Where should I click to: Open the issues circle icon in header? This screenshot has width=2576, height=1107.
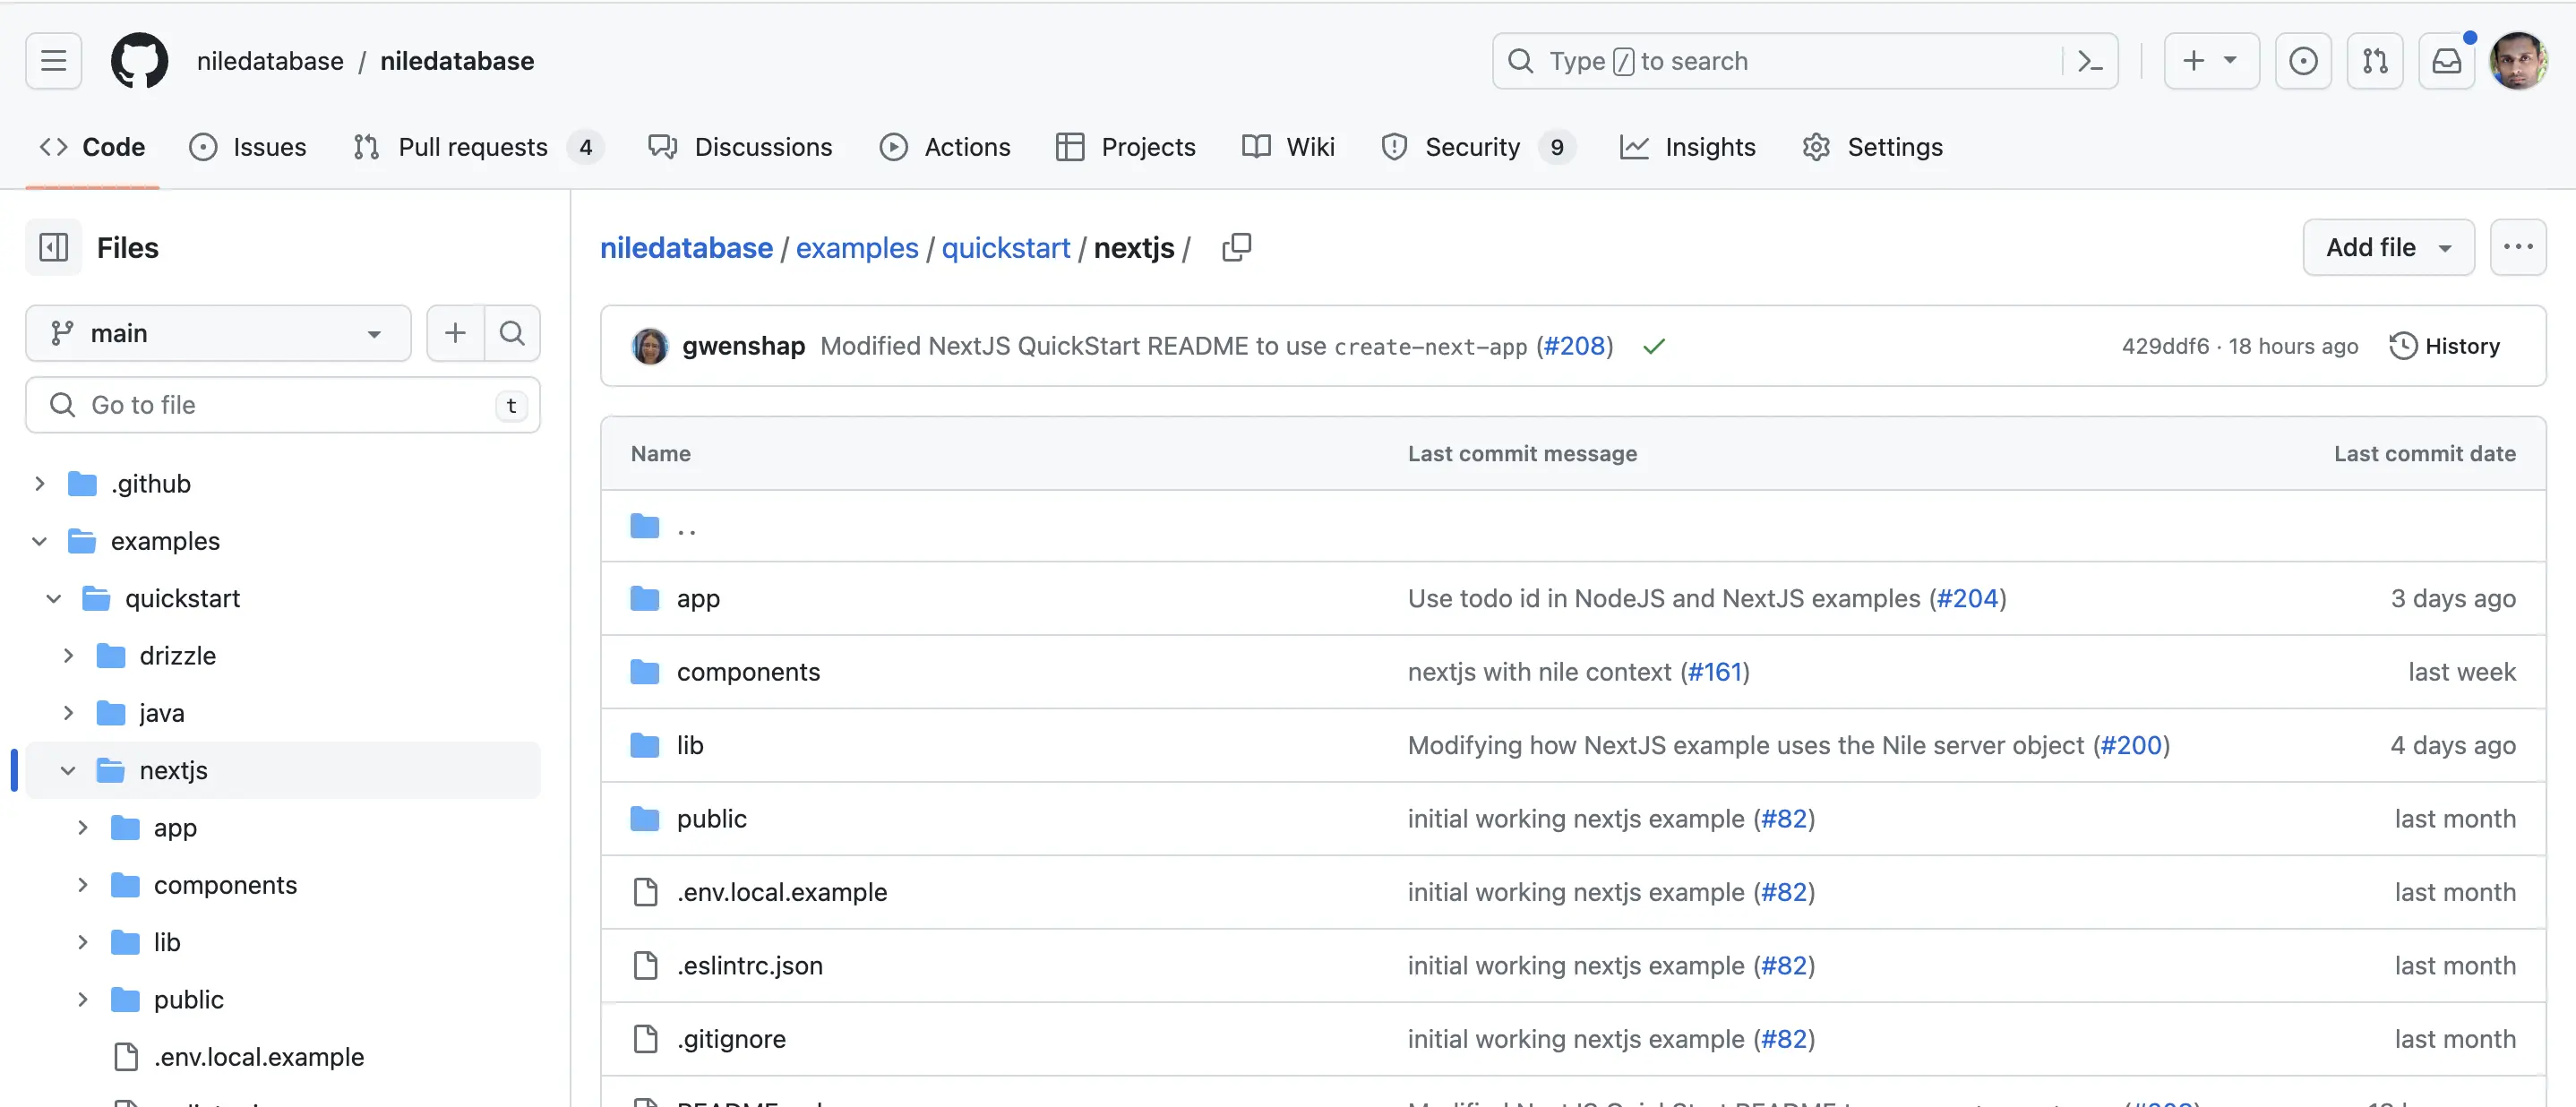[x=2303, y=61]
